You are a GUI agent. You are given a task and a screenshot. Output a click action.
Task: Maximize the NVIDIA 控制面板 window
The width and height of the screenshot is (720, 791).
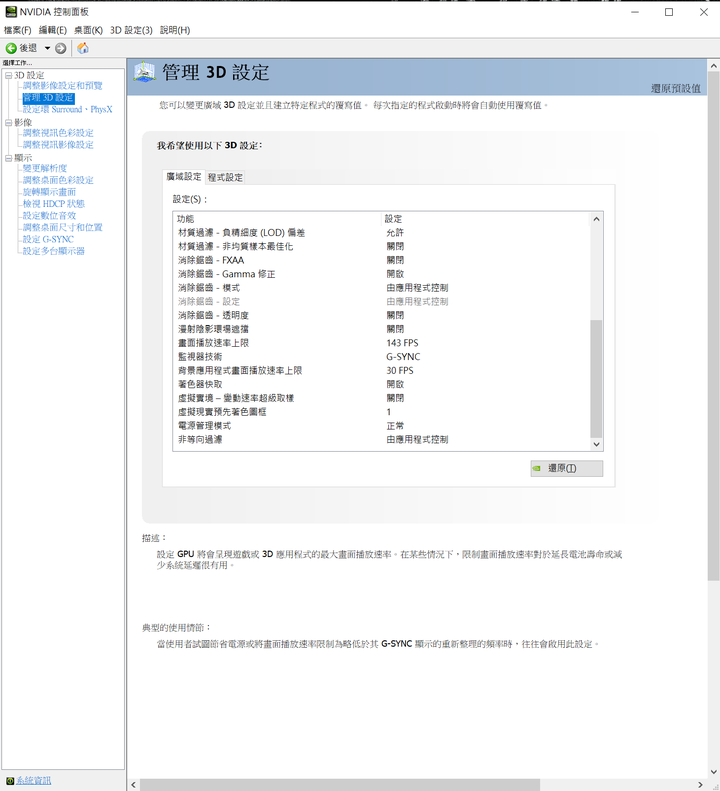point(669,12)
